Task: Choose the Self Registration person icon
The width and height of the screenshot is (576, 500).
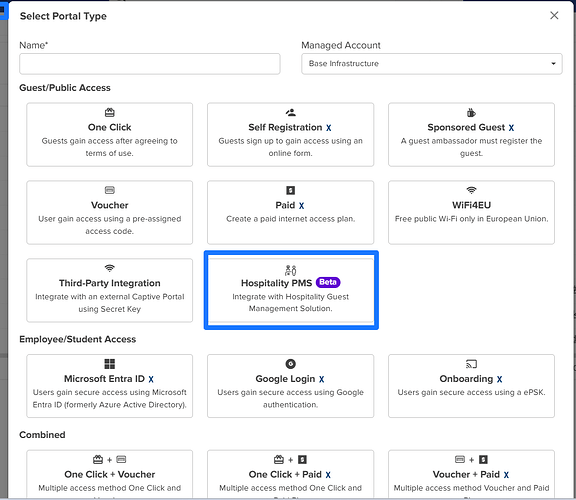Action: point(291,112)
